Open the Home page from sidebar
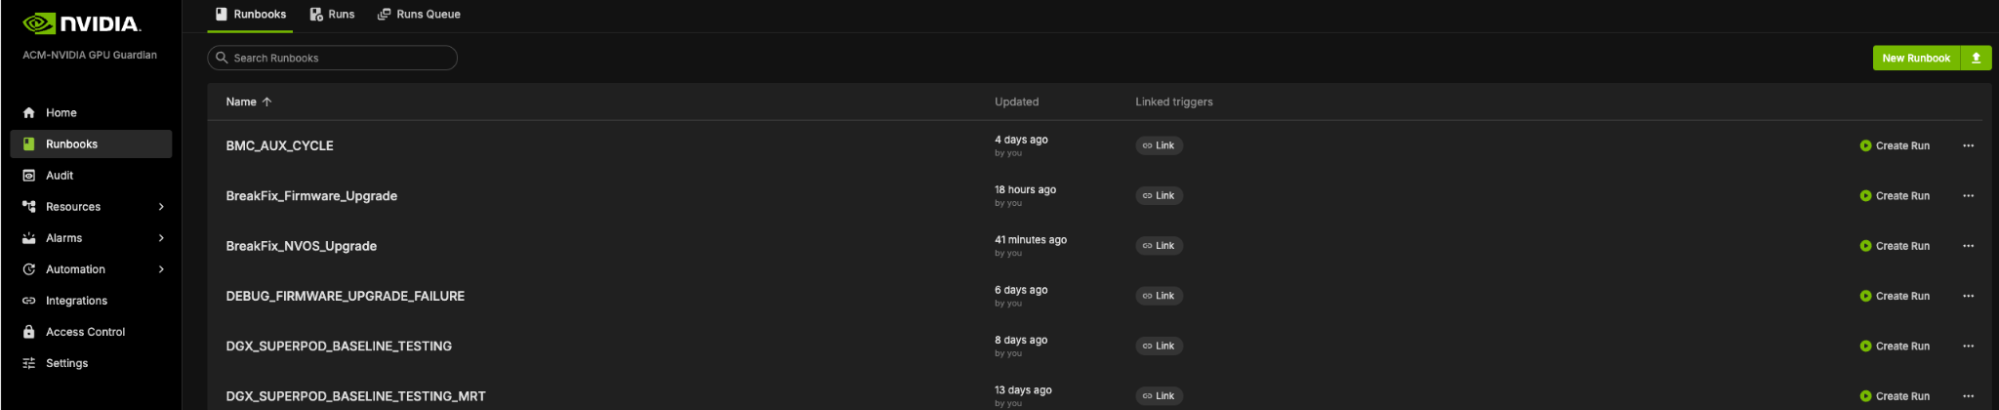This screenshot has width=1999, height=410. [x=60, y=113]
